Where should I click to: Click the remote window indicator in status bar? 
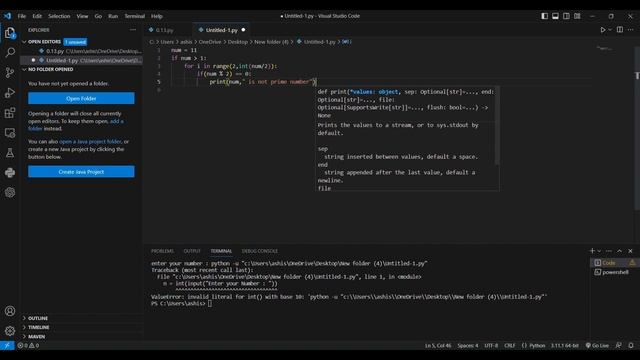point(7,345)
